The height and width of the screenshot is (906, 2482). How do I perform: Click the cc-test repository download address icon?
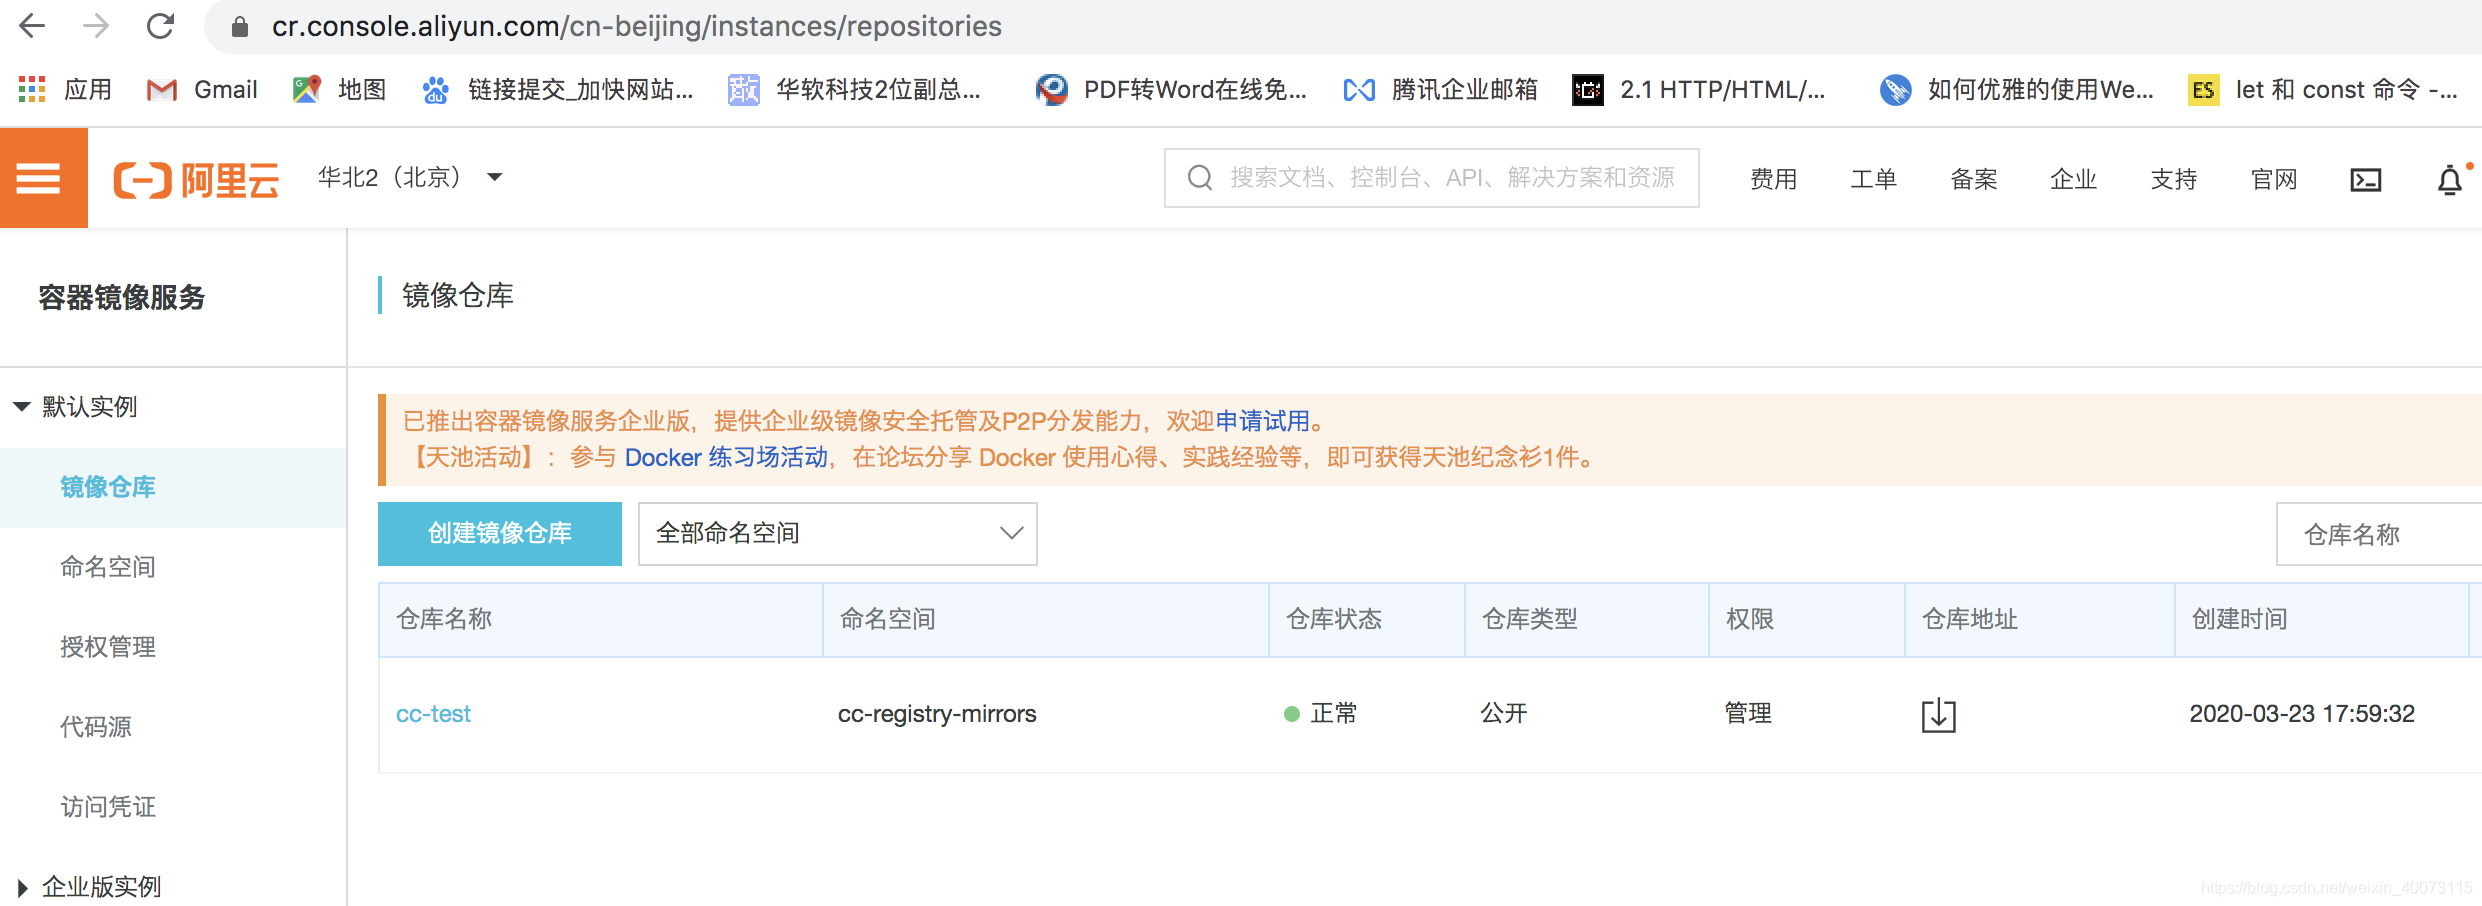[x=1938, y=714]
